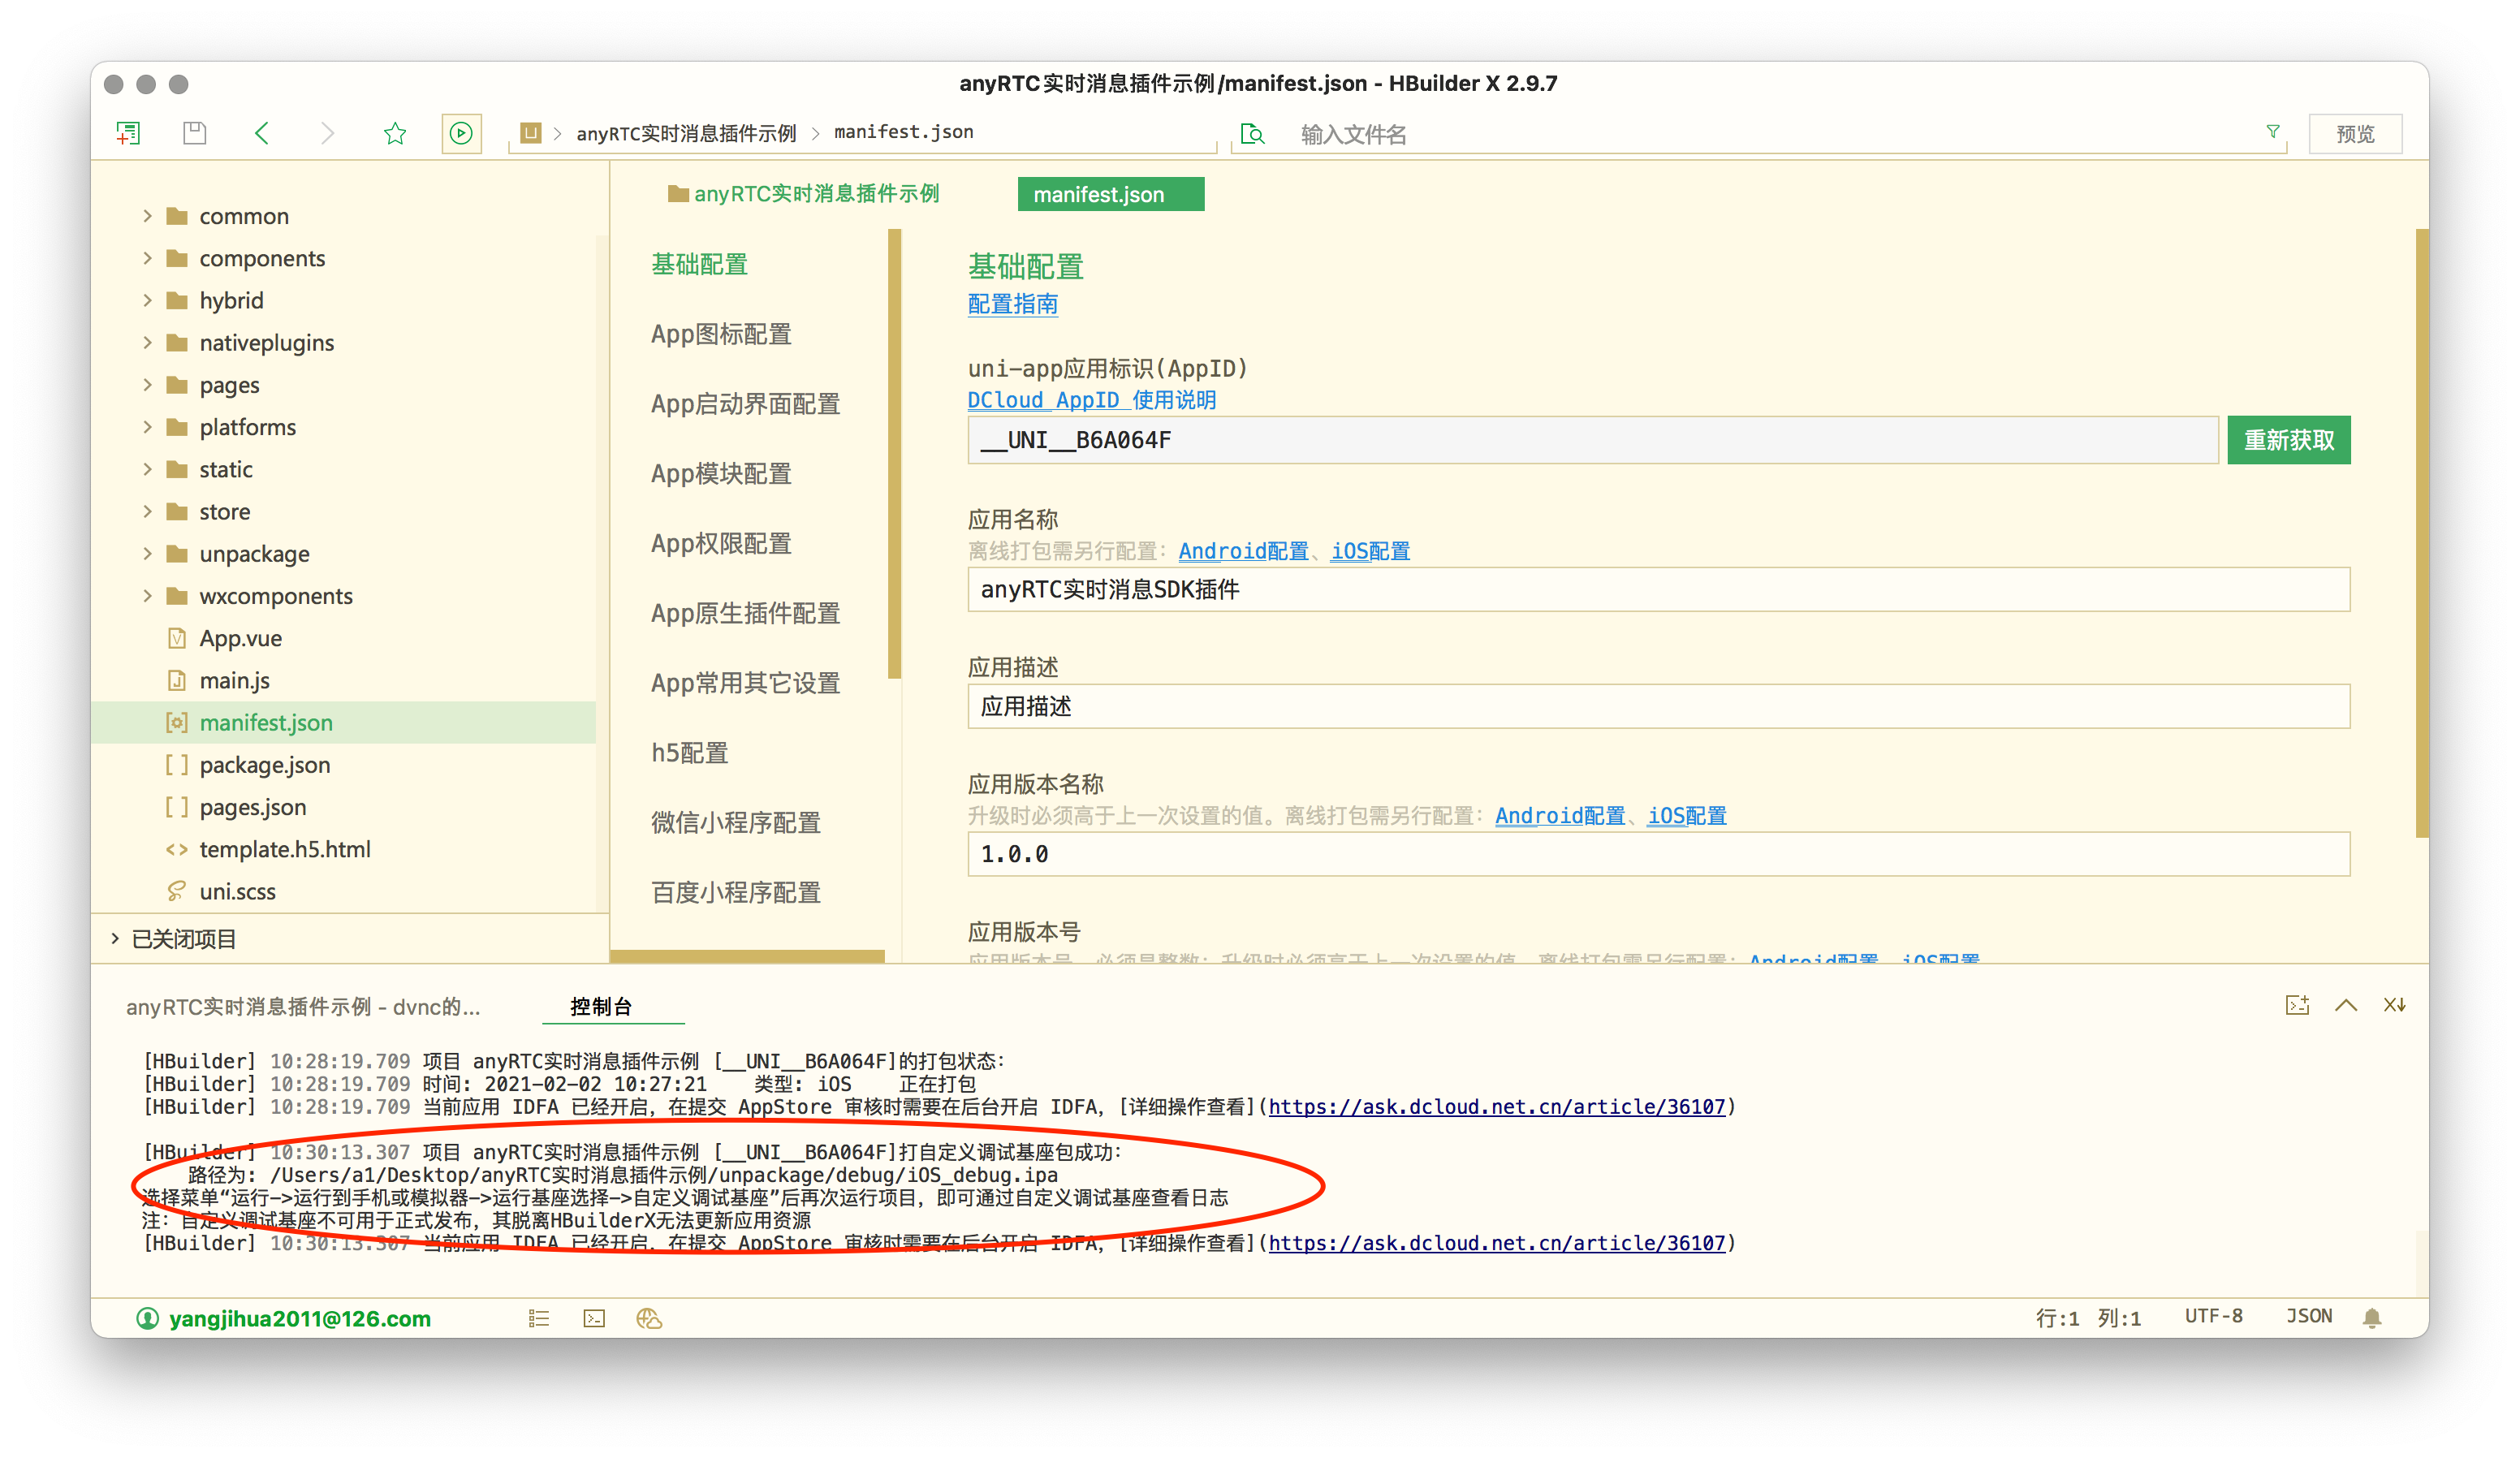Image resolution: width=2520 pixels, height=1458 pixels.
Task: Expand the nativeplugins folder
Action: (x=148, y=342)
